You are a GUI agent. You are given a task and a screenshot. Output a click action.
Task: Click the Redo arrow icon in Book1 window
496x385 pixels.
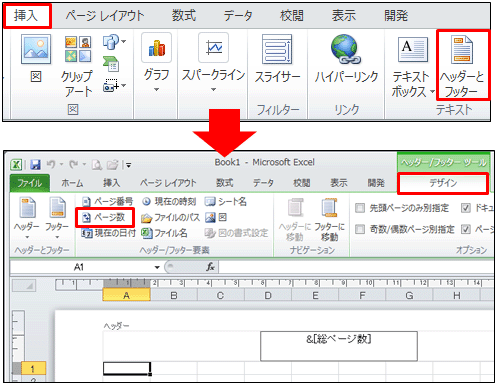tap(74, 164)
